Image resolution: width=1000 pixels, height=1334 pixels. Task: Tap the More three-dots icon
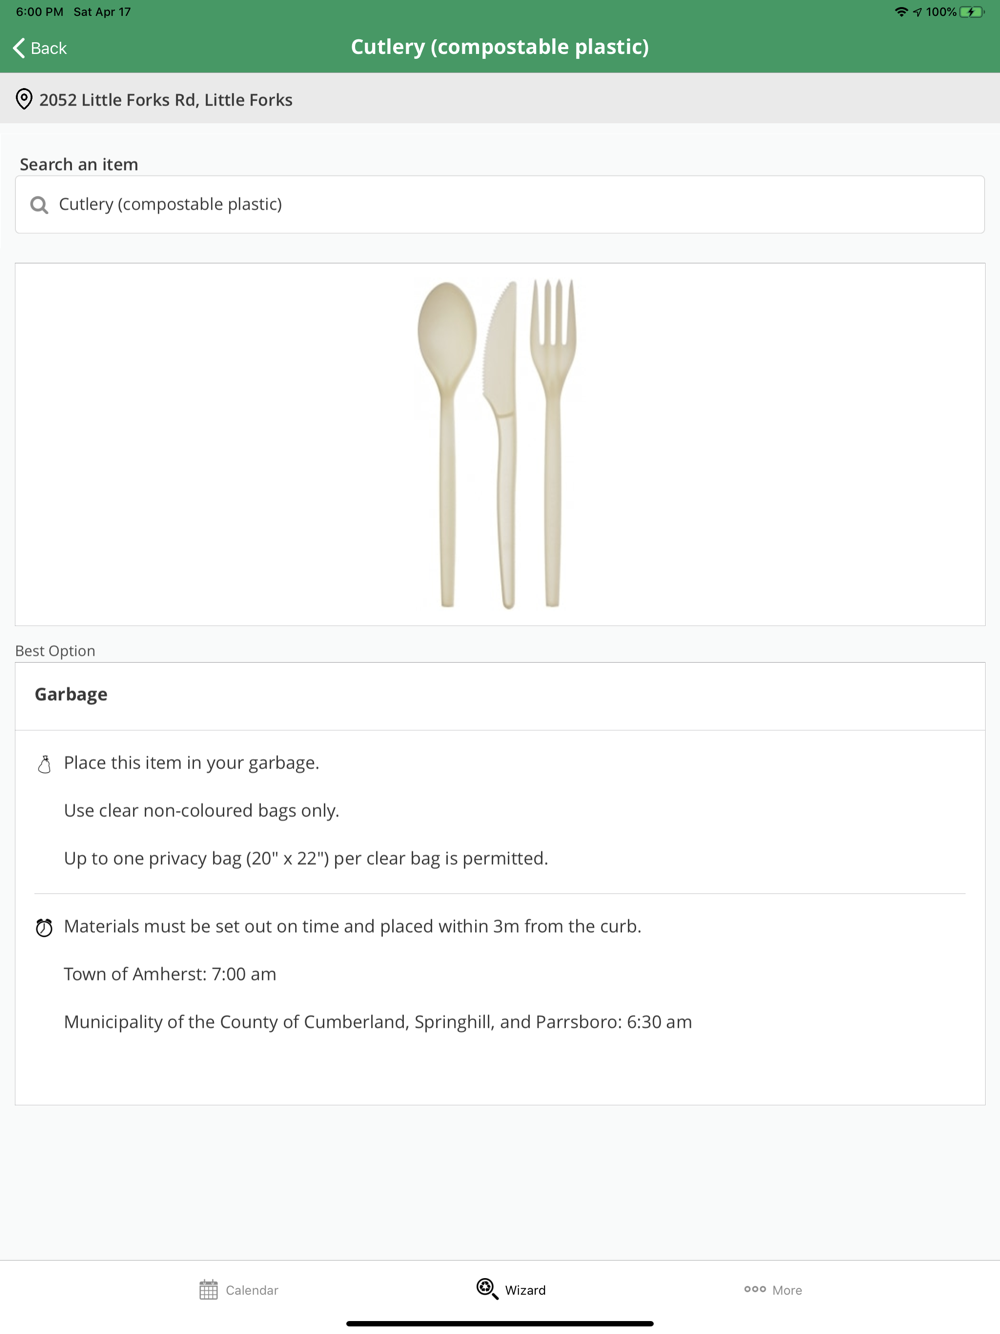(x=755, y=1289)
